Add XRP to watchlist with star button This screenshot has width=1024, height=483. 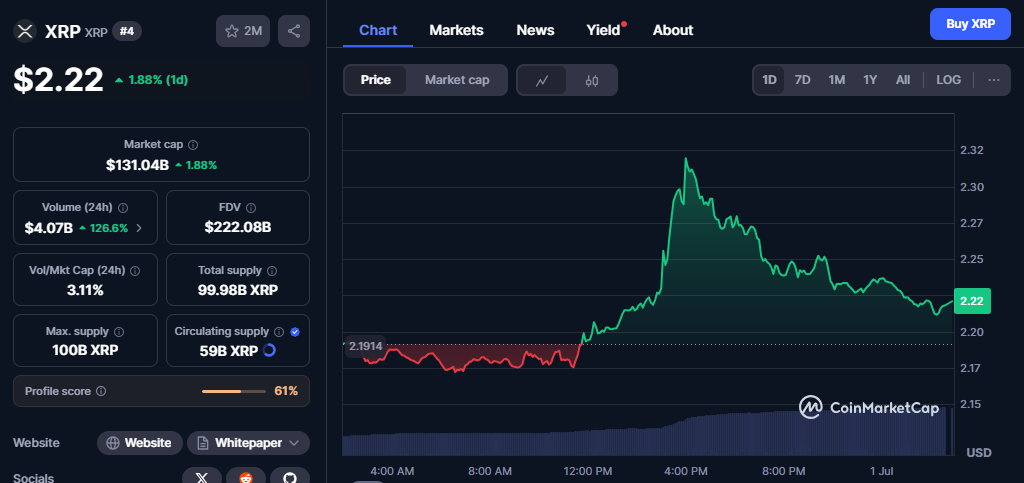243,31
